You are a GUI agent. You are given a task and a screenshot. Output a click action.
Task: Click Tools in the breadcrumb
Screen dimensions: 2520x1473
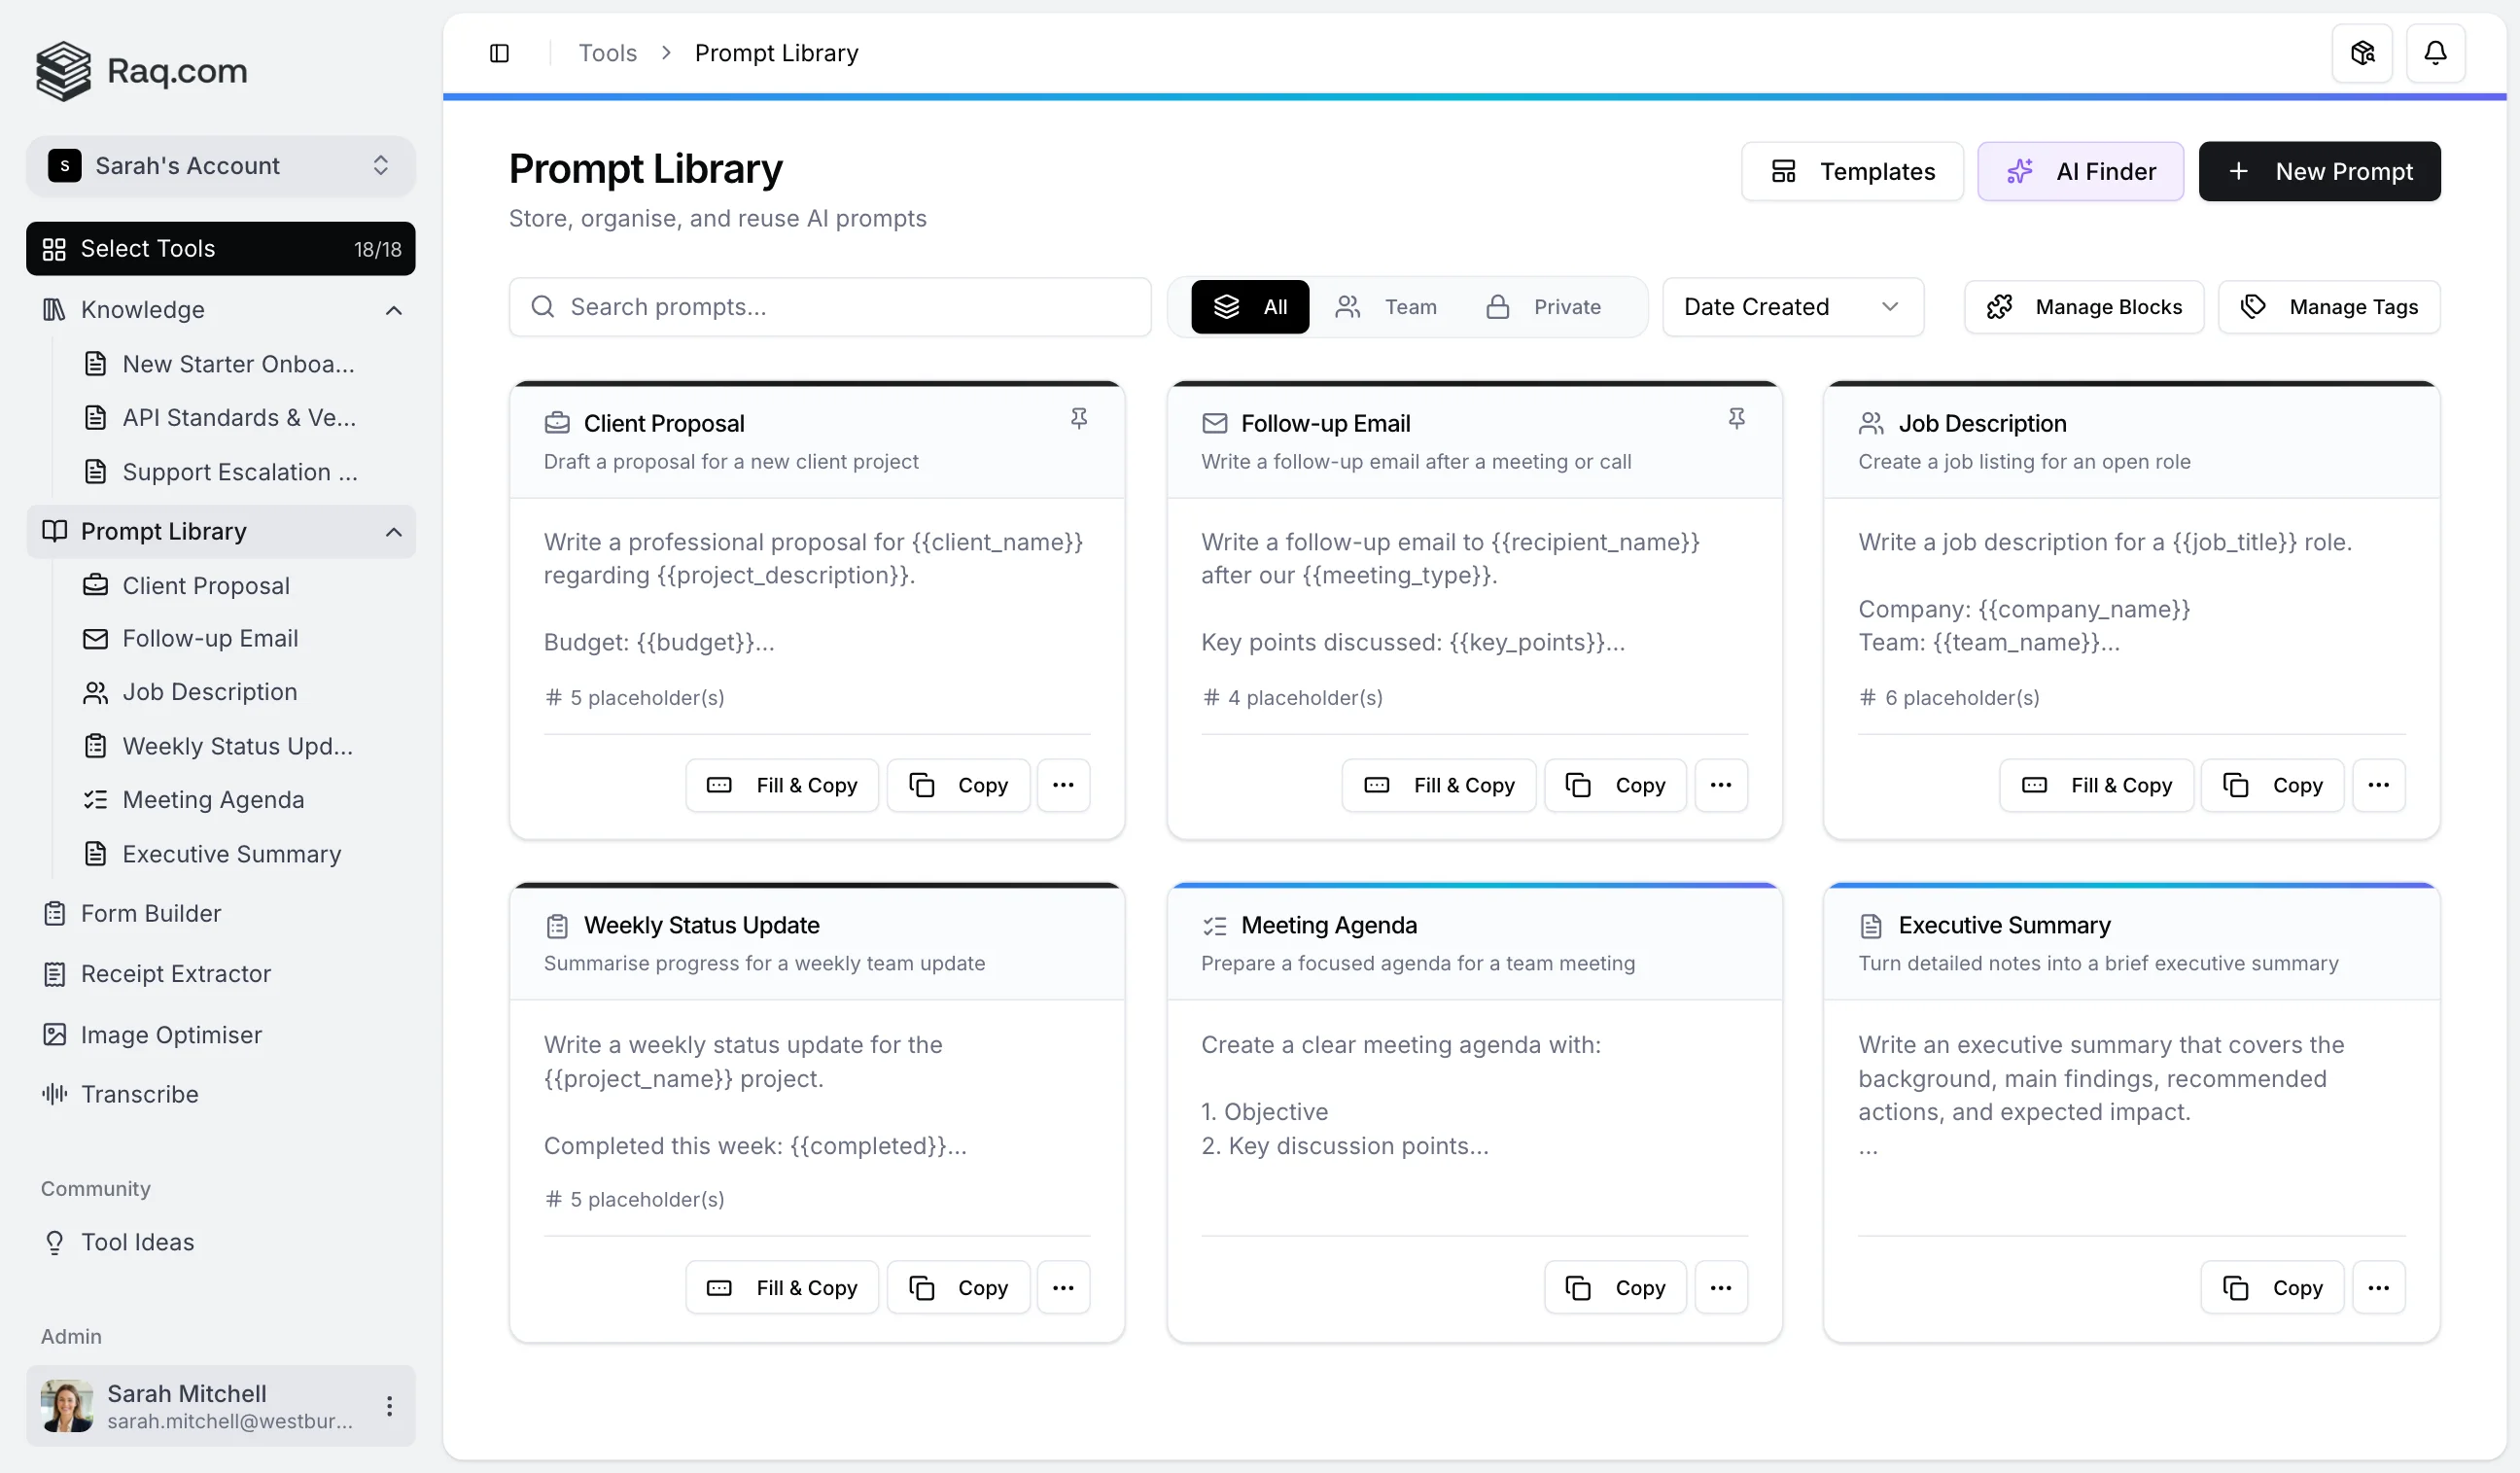pos(606,52)
